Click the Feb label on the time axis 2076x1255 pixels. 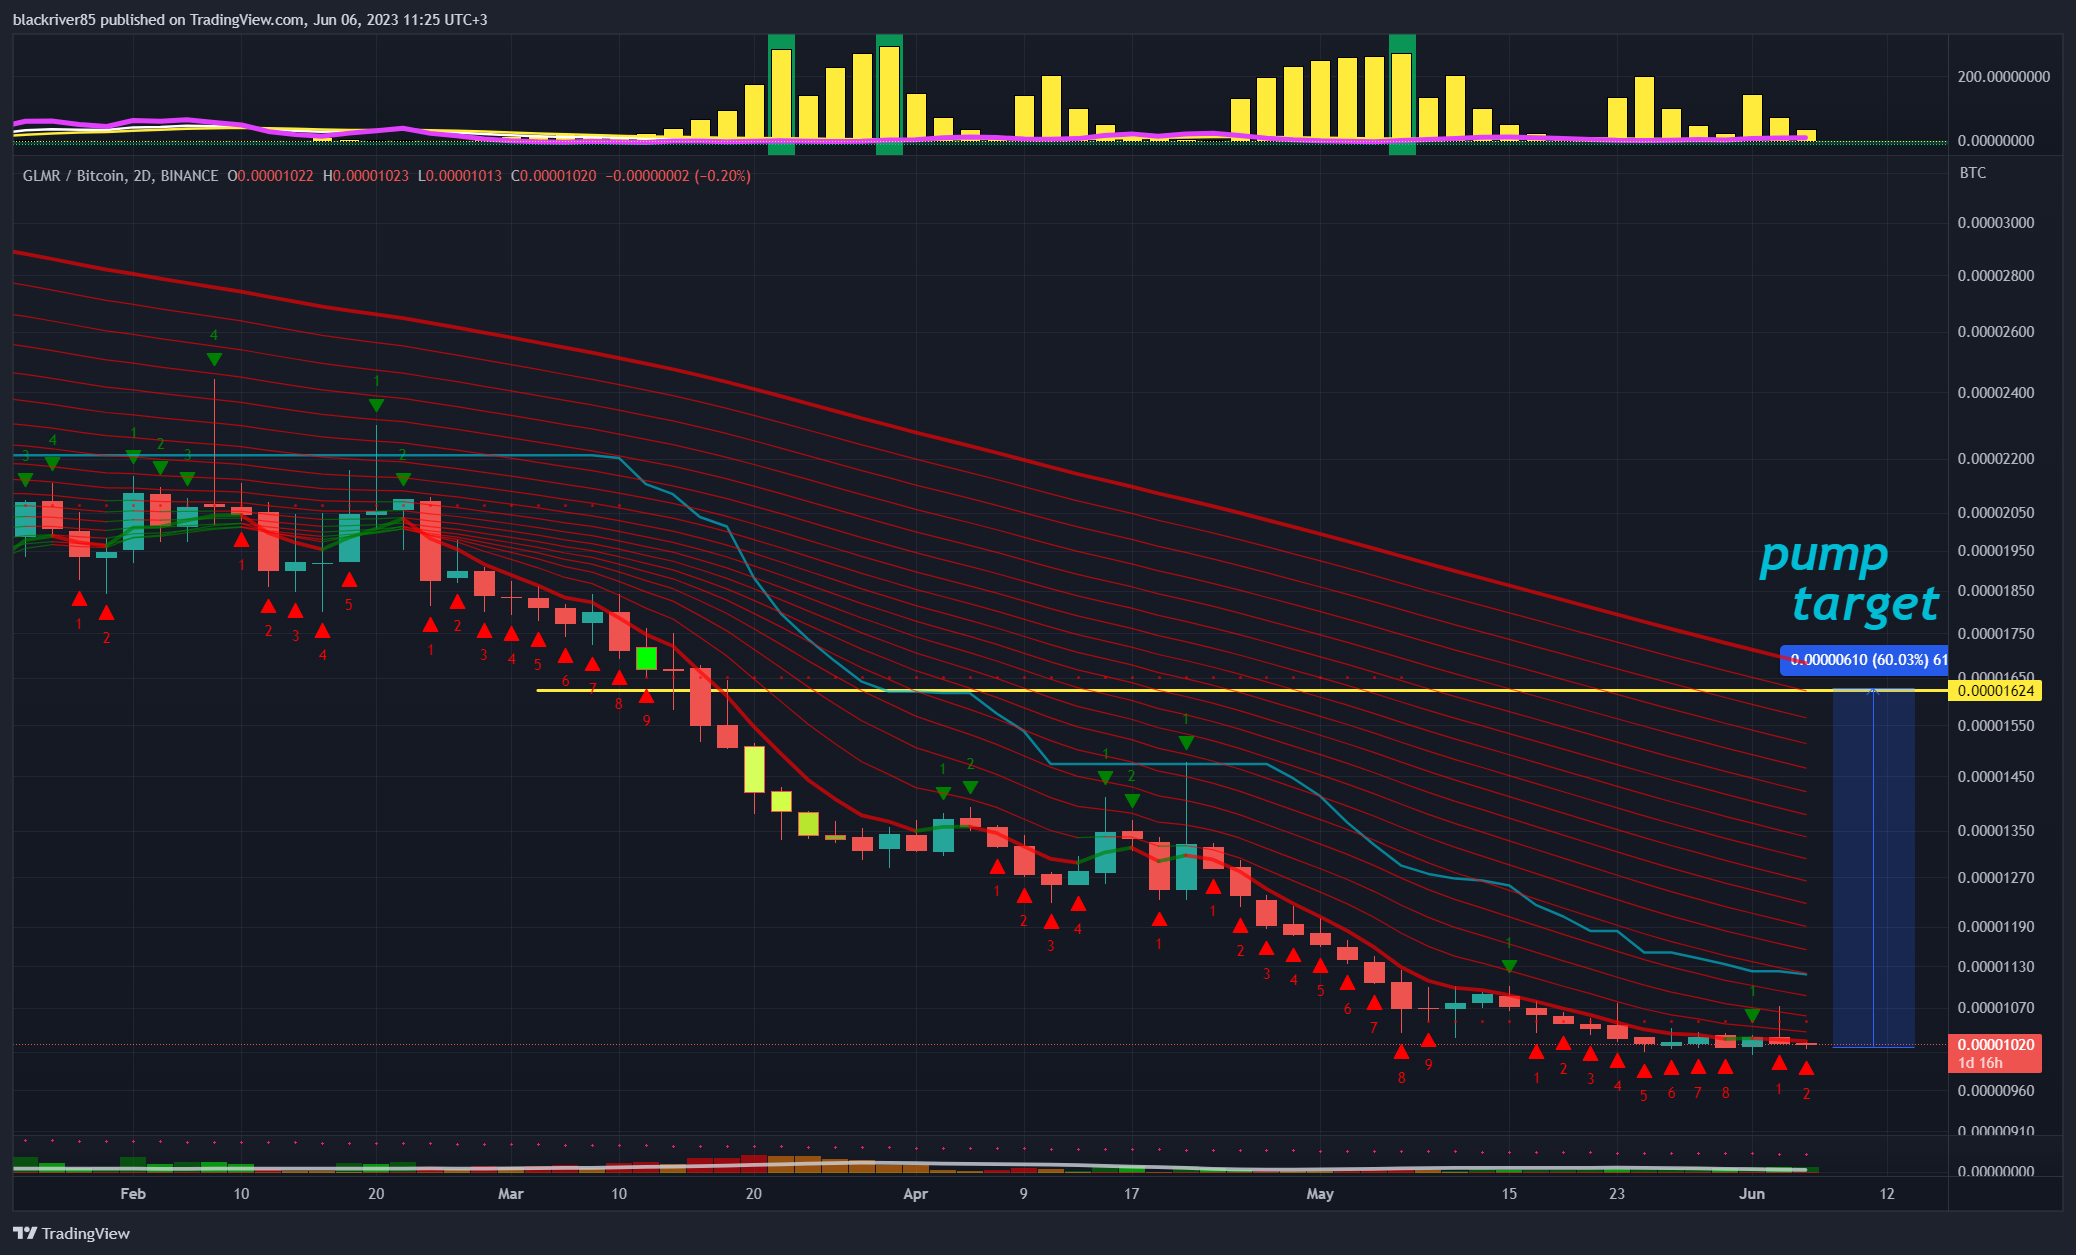pyautogui.click(x=133, y=1194)
